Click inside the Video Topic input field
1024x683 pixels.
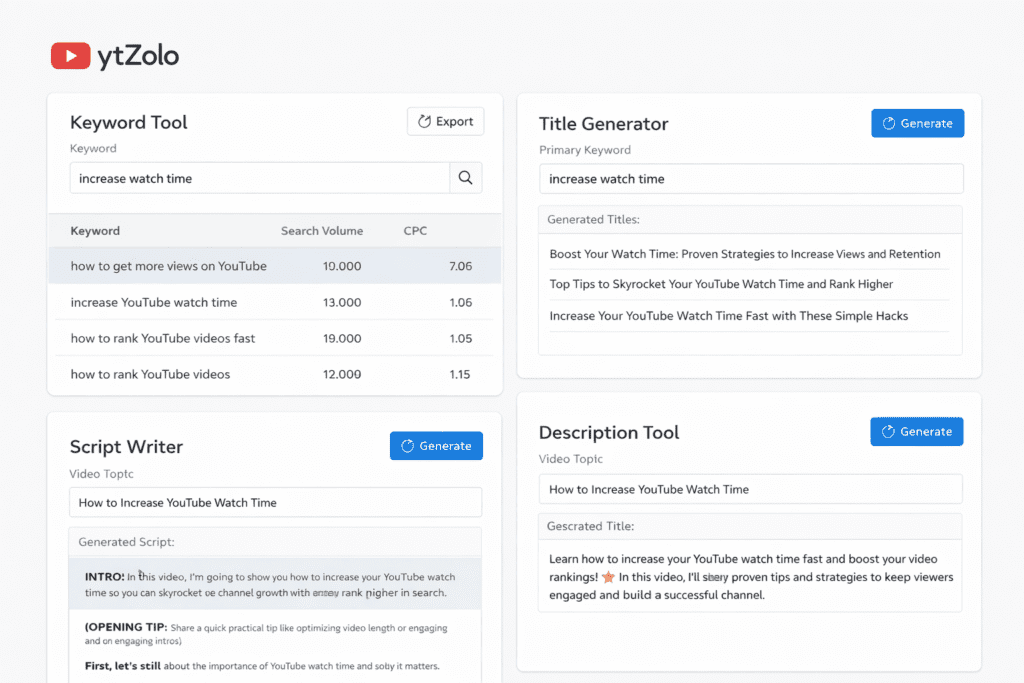[x=750, y=489]
